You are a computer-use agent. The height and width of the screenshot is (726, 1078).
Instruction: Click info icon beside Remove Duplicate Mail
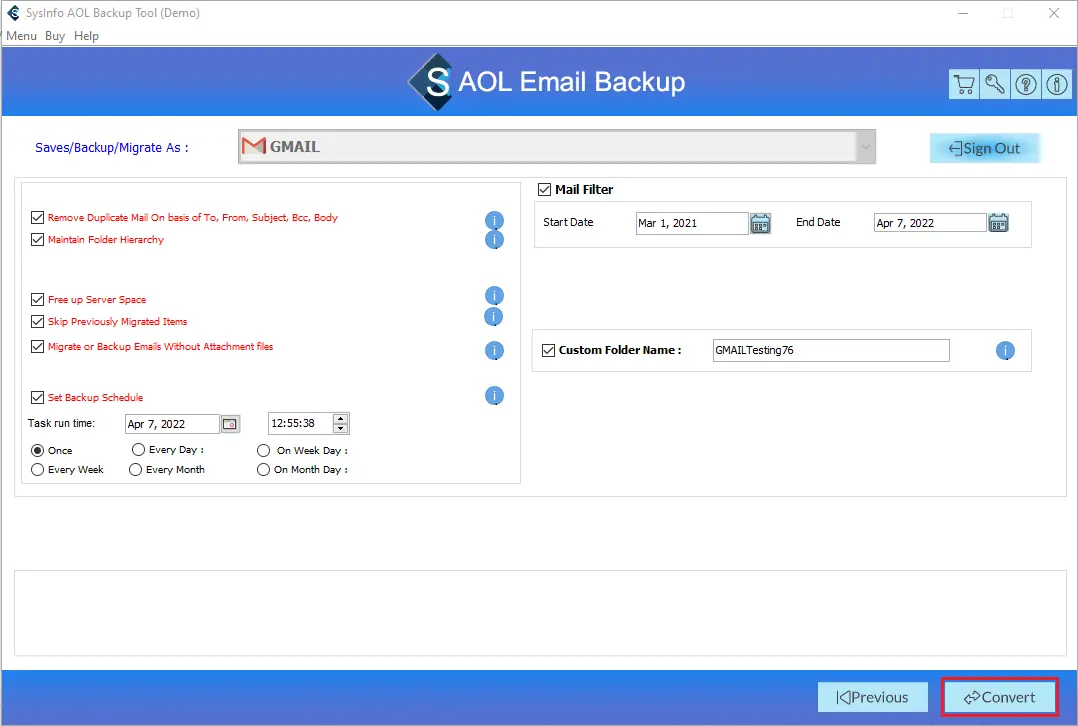tap(494, 220)
